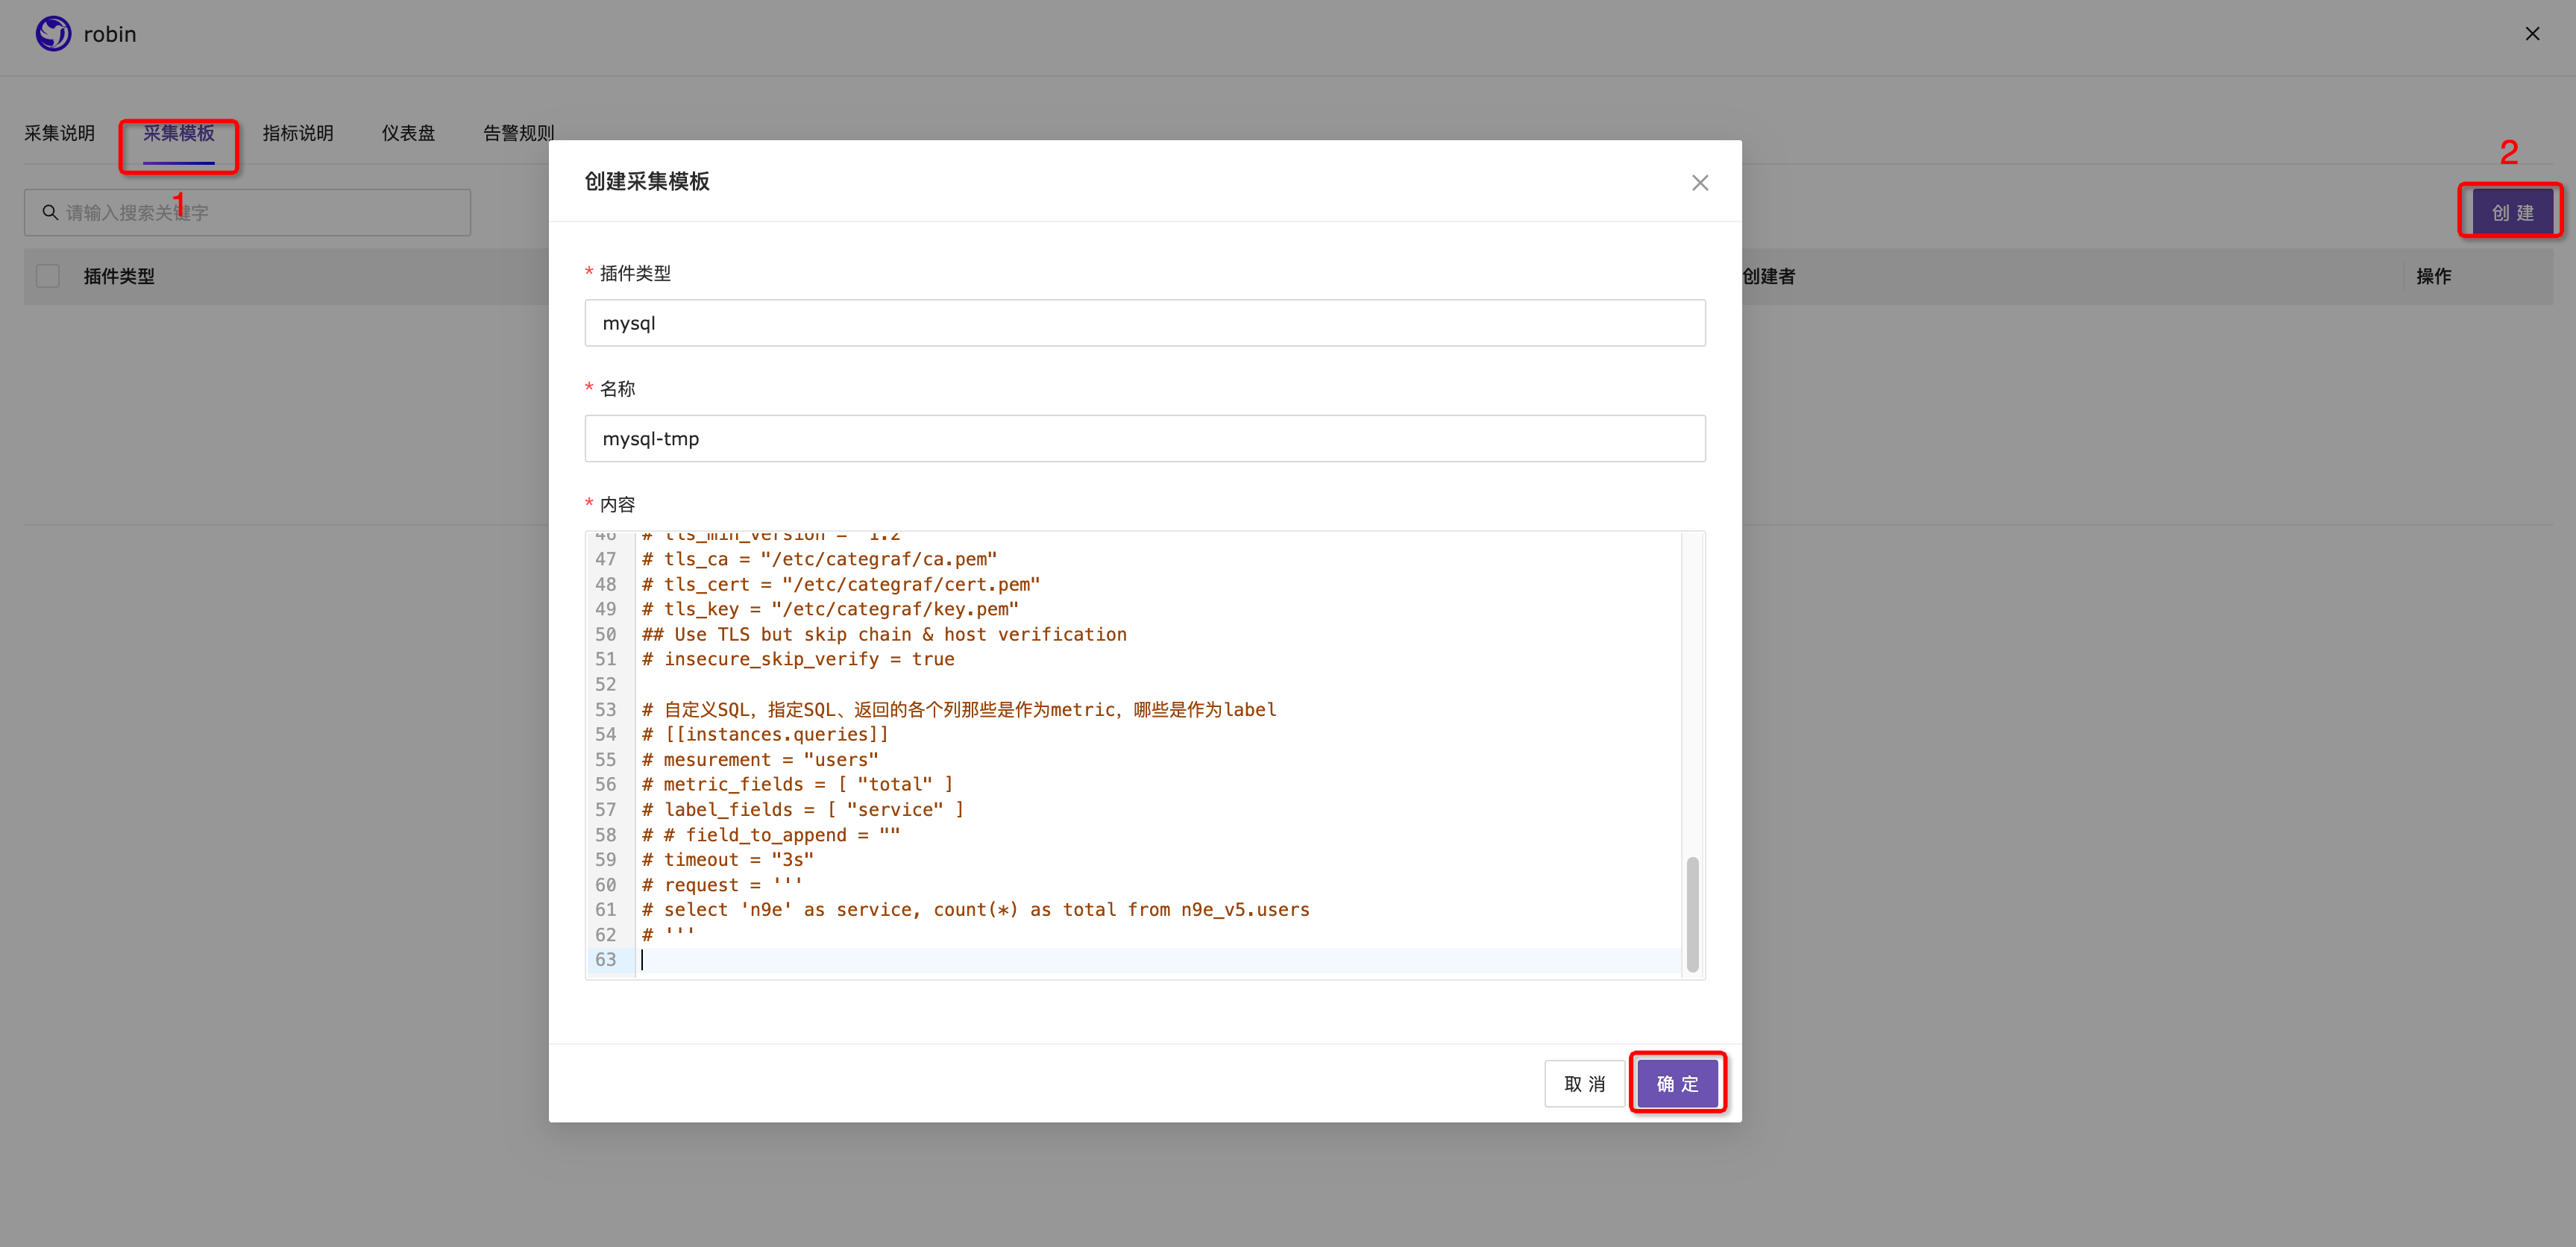Close the robin panel with top-right X

click(x=2531, y=34)
